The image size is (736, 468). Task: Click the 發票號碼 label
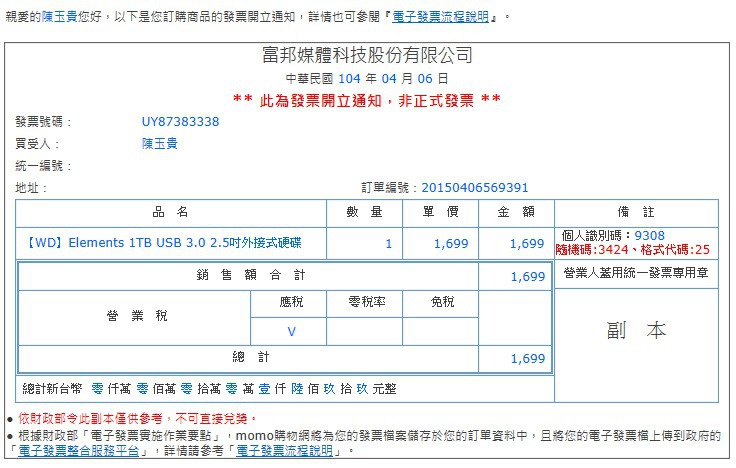44,122
